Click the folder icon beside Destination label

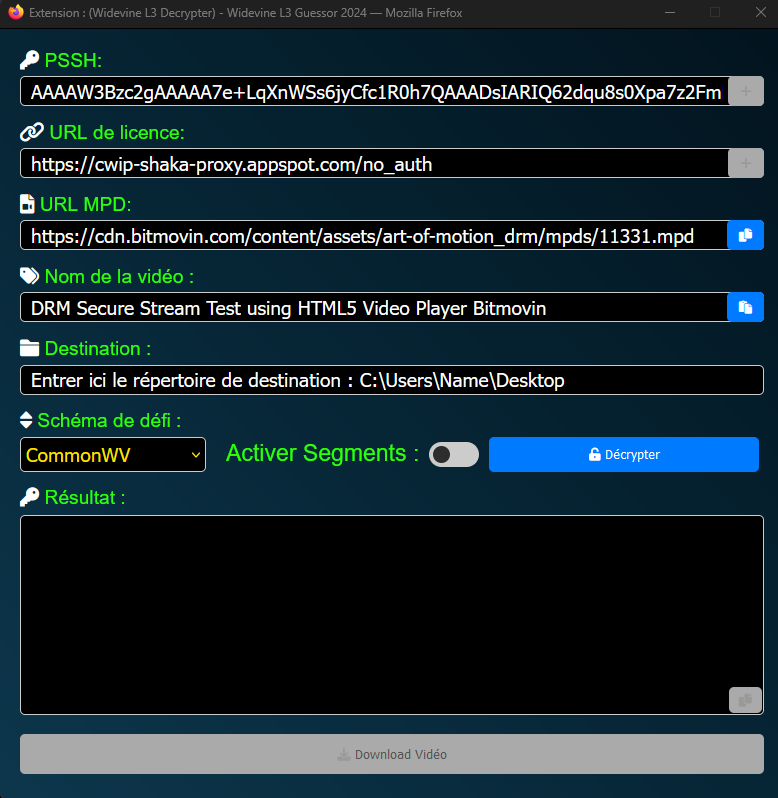(30, 349)
